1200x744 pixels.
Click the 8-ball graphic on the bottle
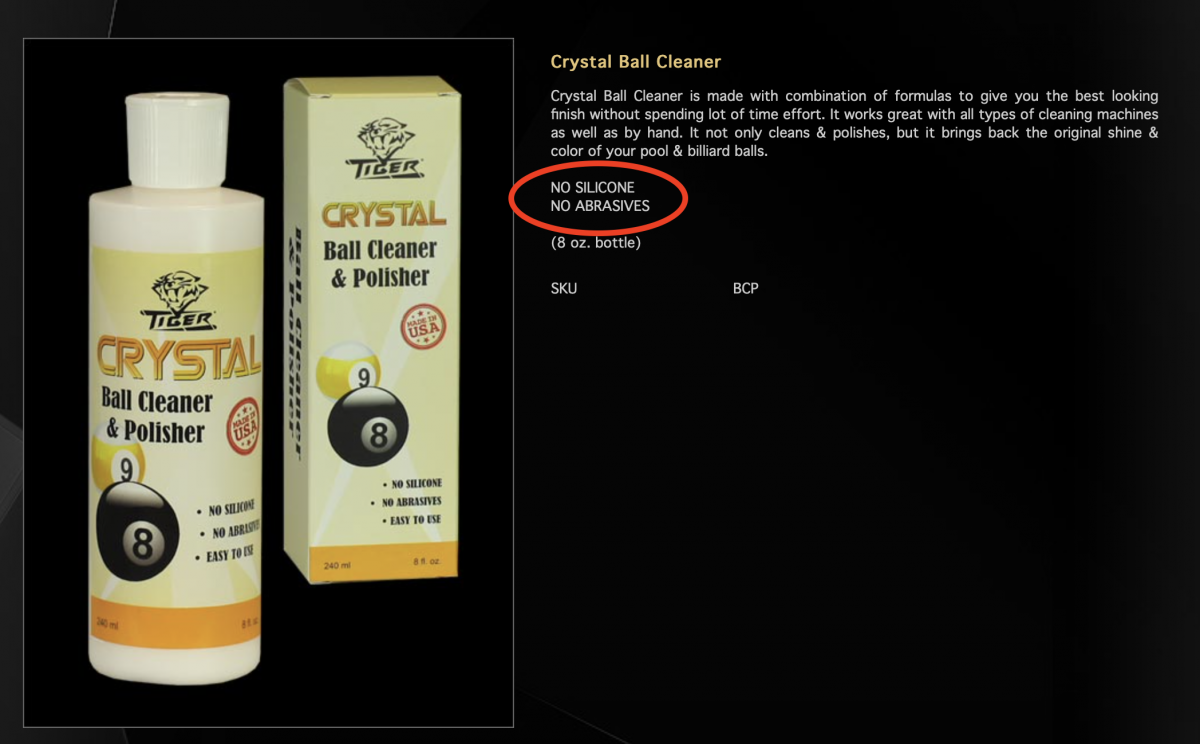coord(142,535)
